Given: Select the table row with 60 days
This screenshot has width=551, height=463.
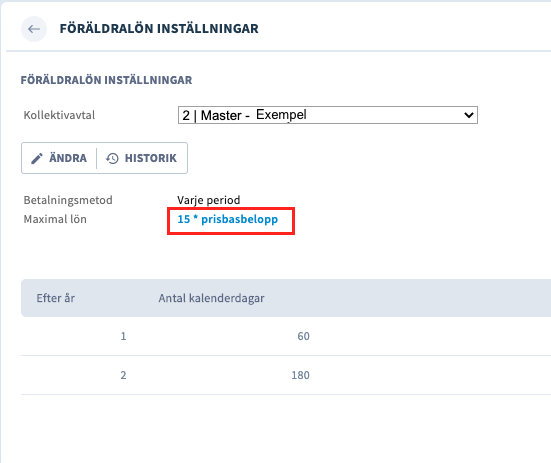Looking at the screenshot, I should coord(286,336).
